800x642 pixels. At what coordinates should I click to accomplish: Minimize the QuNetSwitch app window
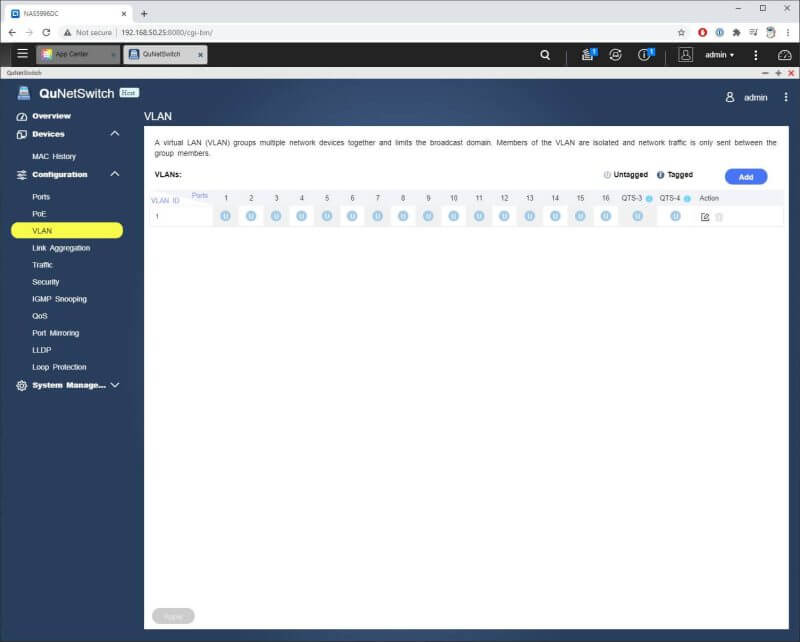pyautogui.click(x=765, y=73)
